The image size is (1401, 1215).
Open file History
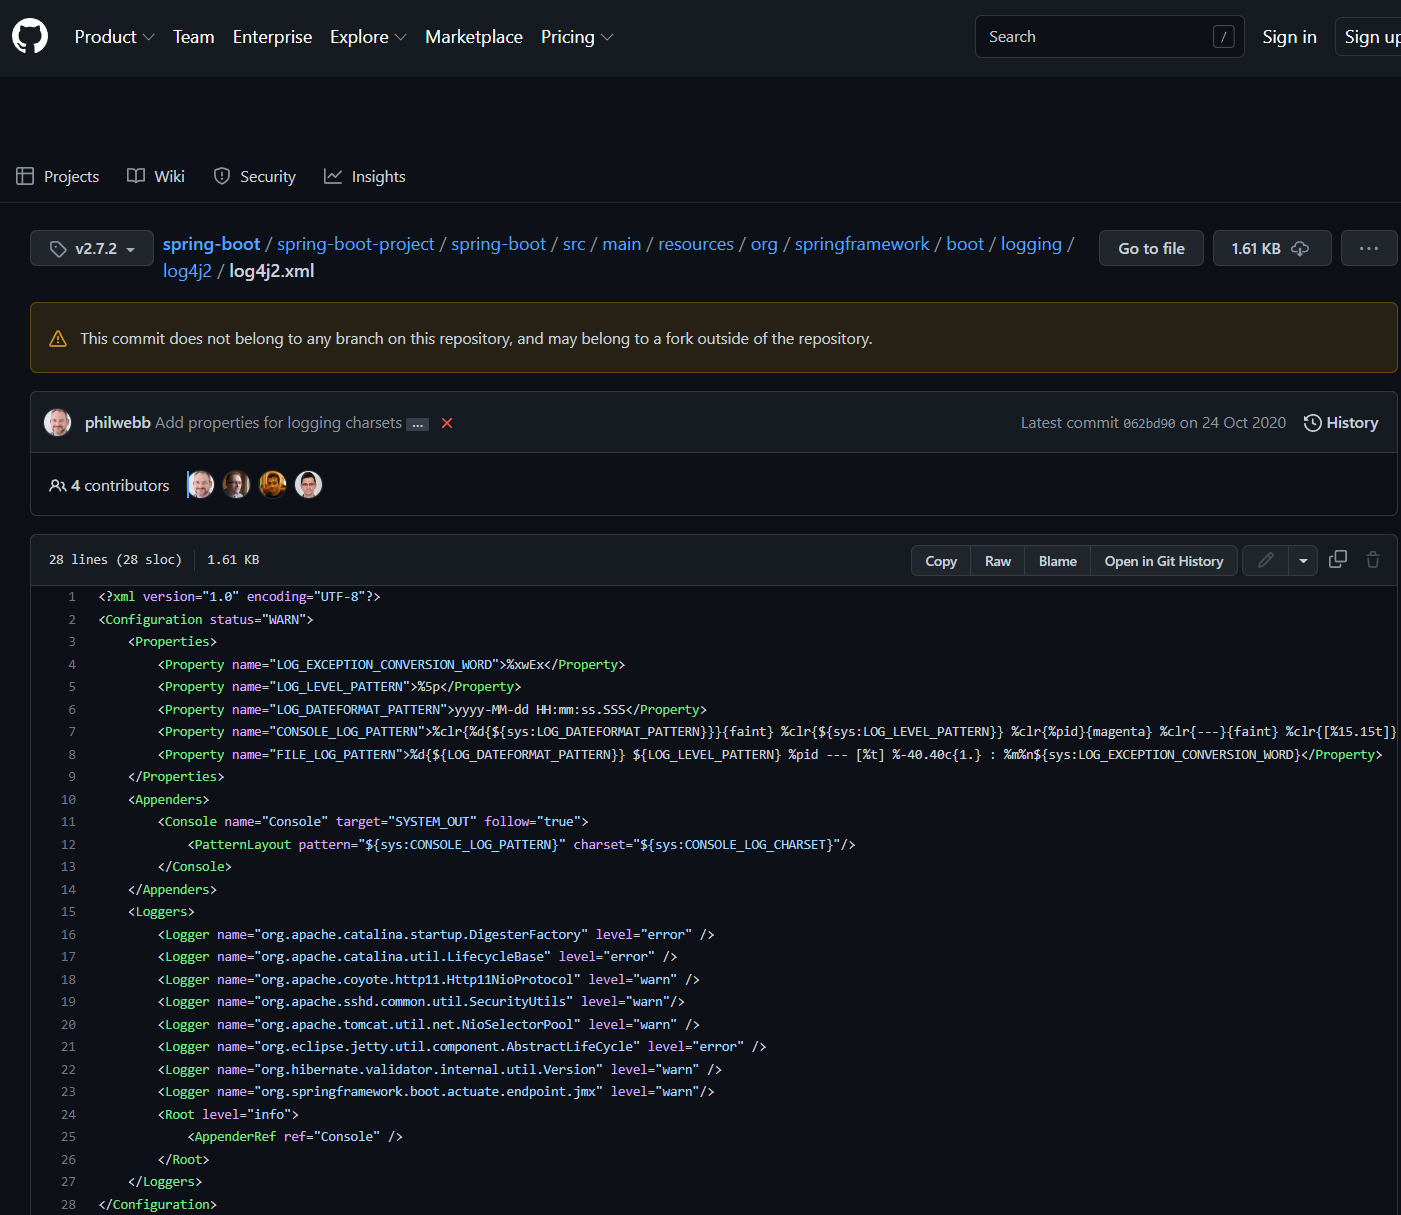[1341, 423]
